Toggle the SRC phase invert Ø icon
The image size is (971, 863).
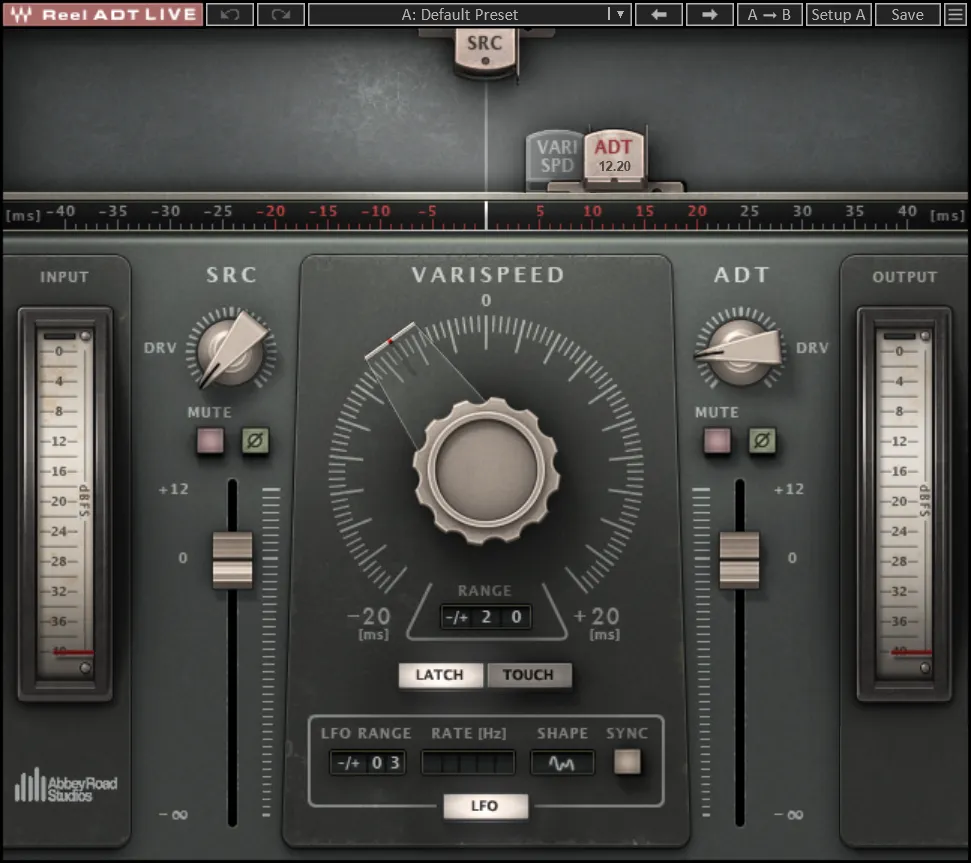click(x=253, y=441)
